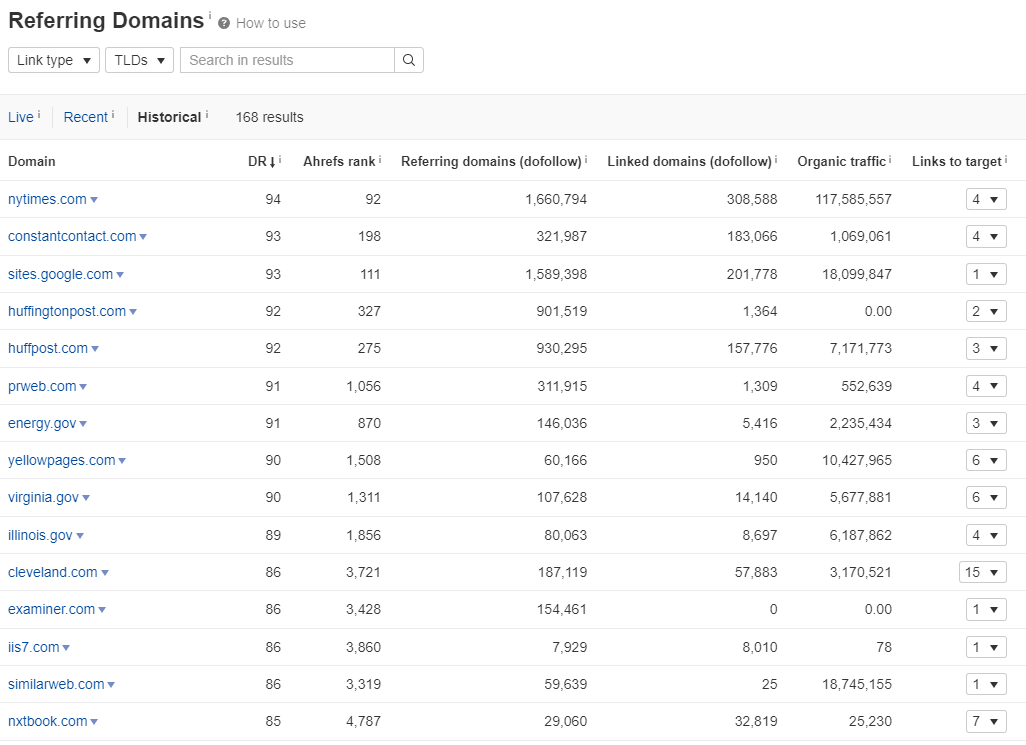Click info icon beside Referring Domains title
Screen dimensions: 1026x745
point(210,14)
